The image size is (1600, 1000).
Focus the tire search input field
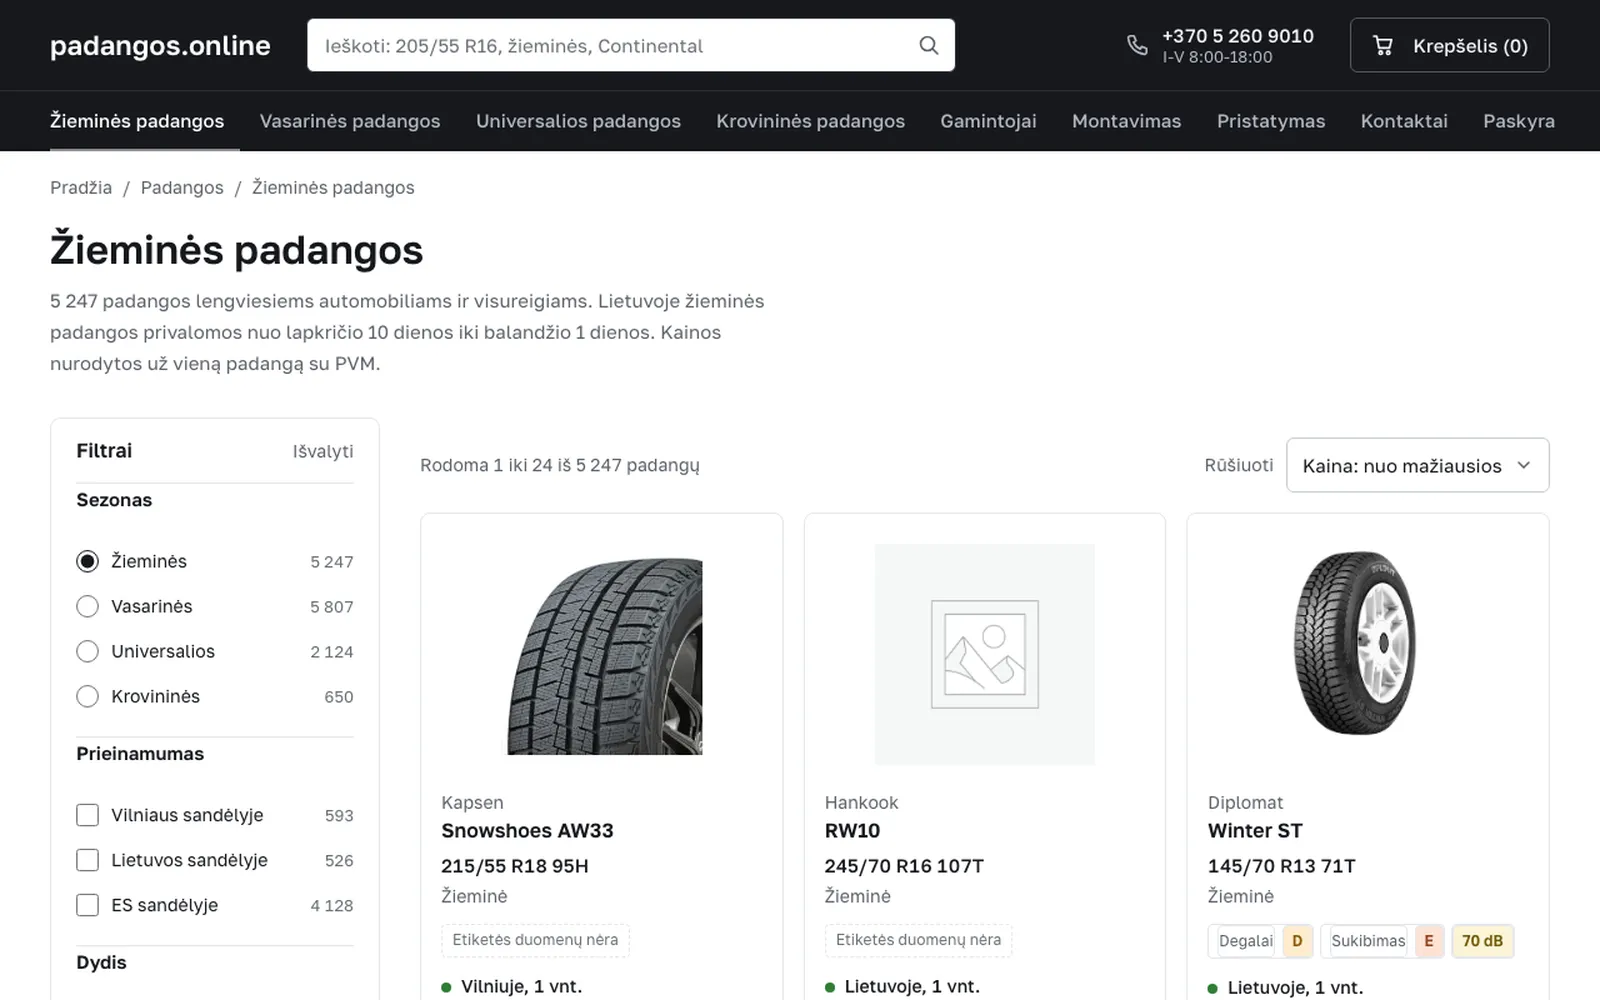pos(631,45)
